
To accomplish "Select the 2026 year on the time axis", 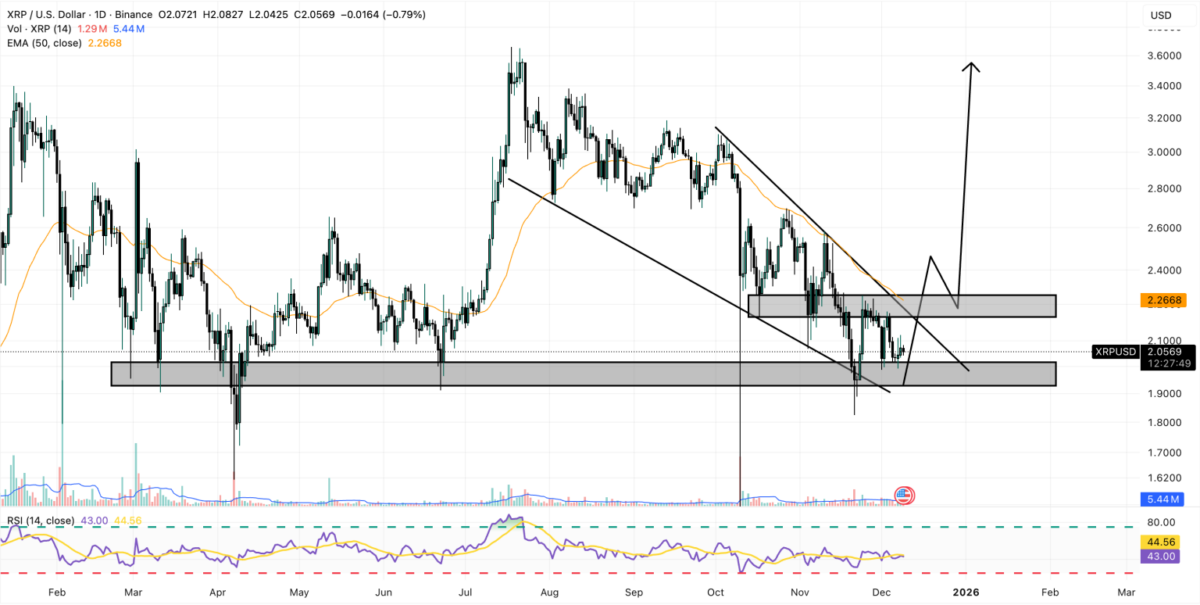I will click(x=966, y=592).
